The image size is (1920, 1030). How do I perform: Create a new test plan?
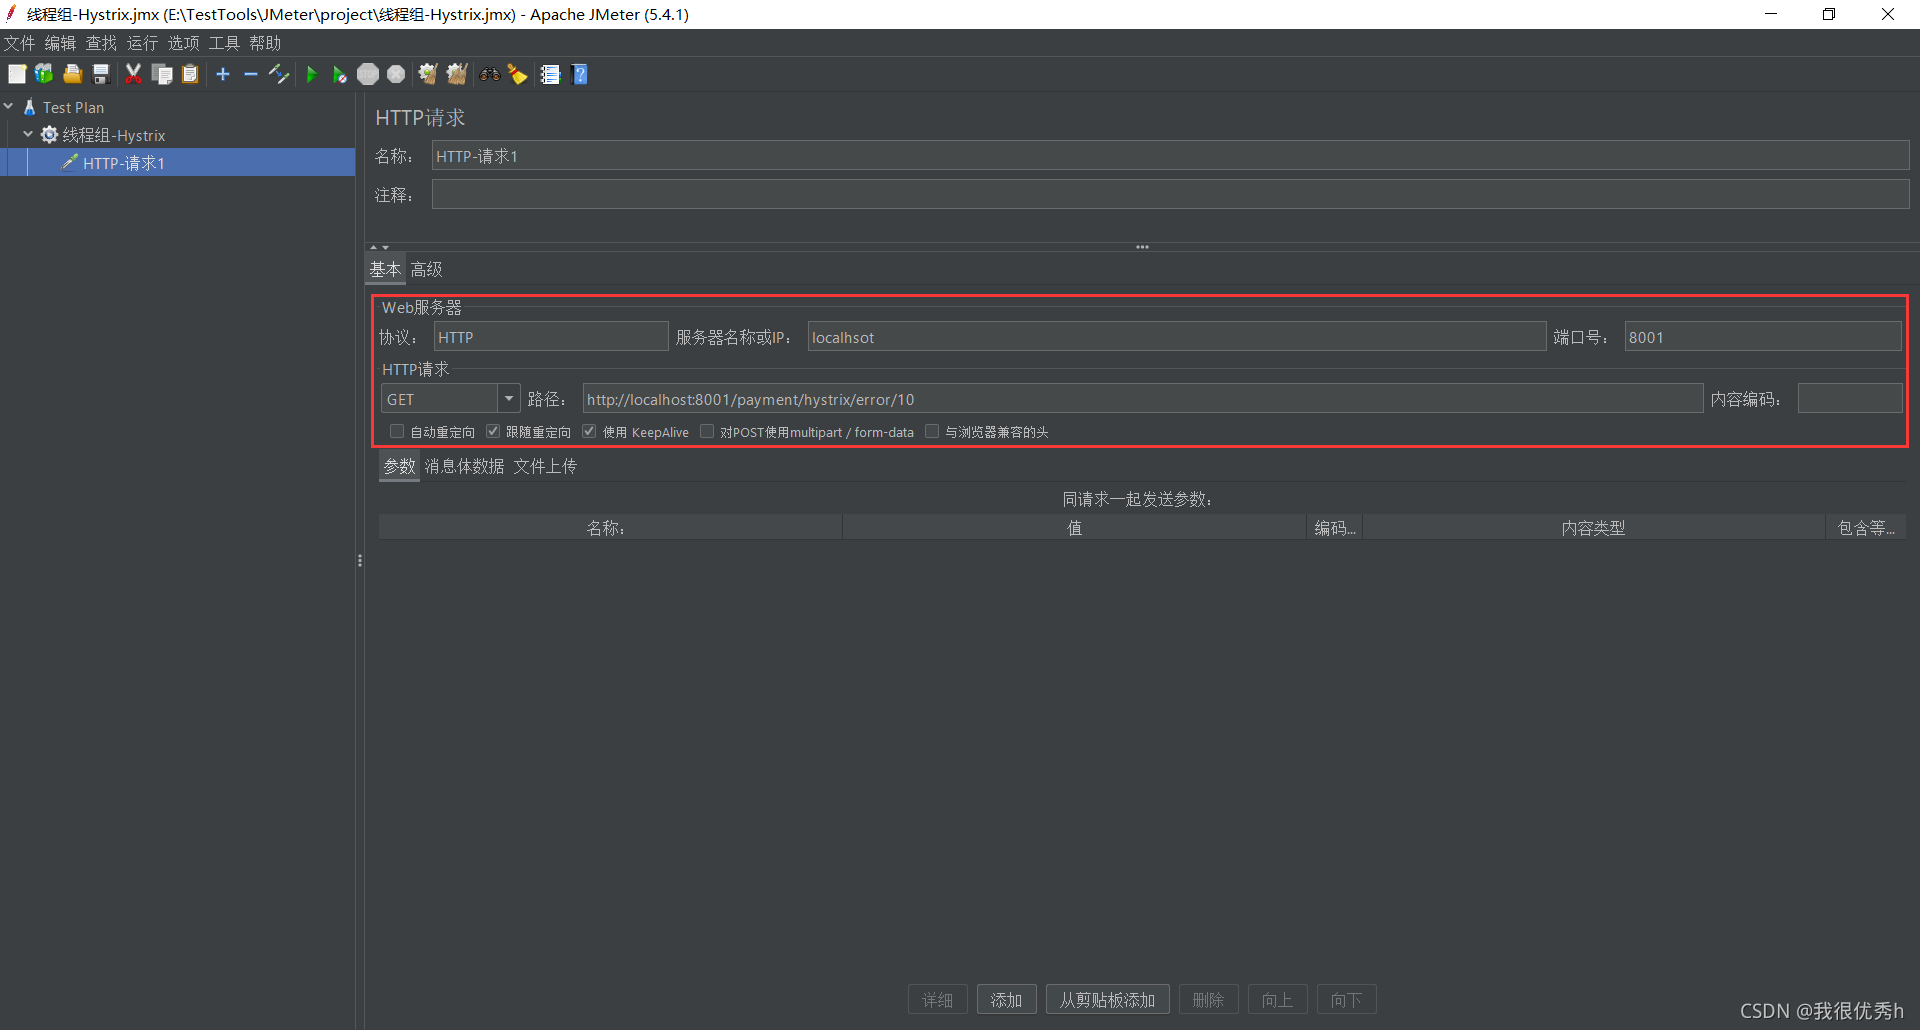click(x=17, y=74)
